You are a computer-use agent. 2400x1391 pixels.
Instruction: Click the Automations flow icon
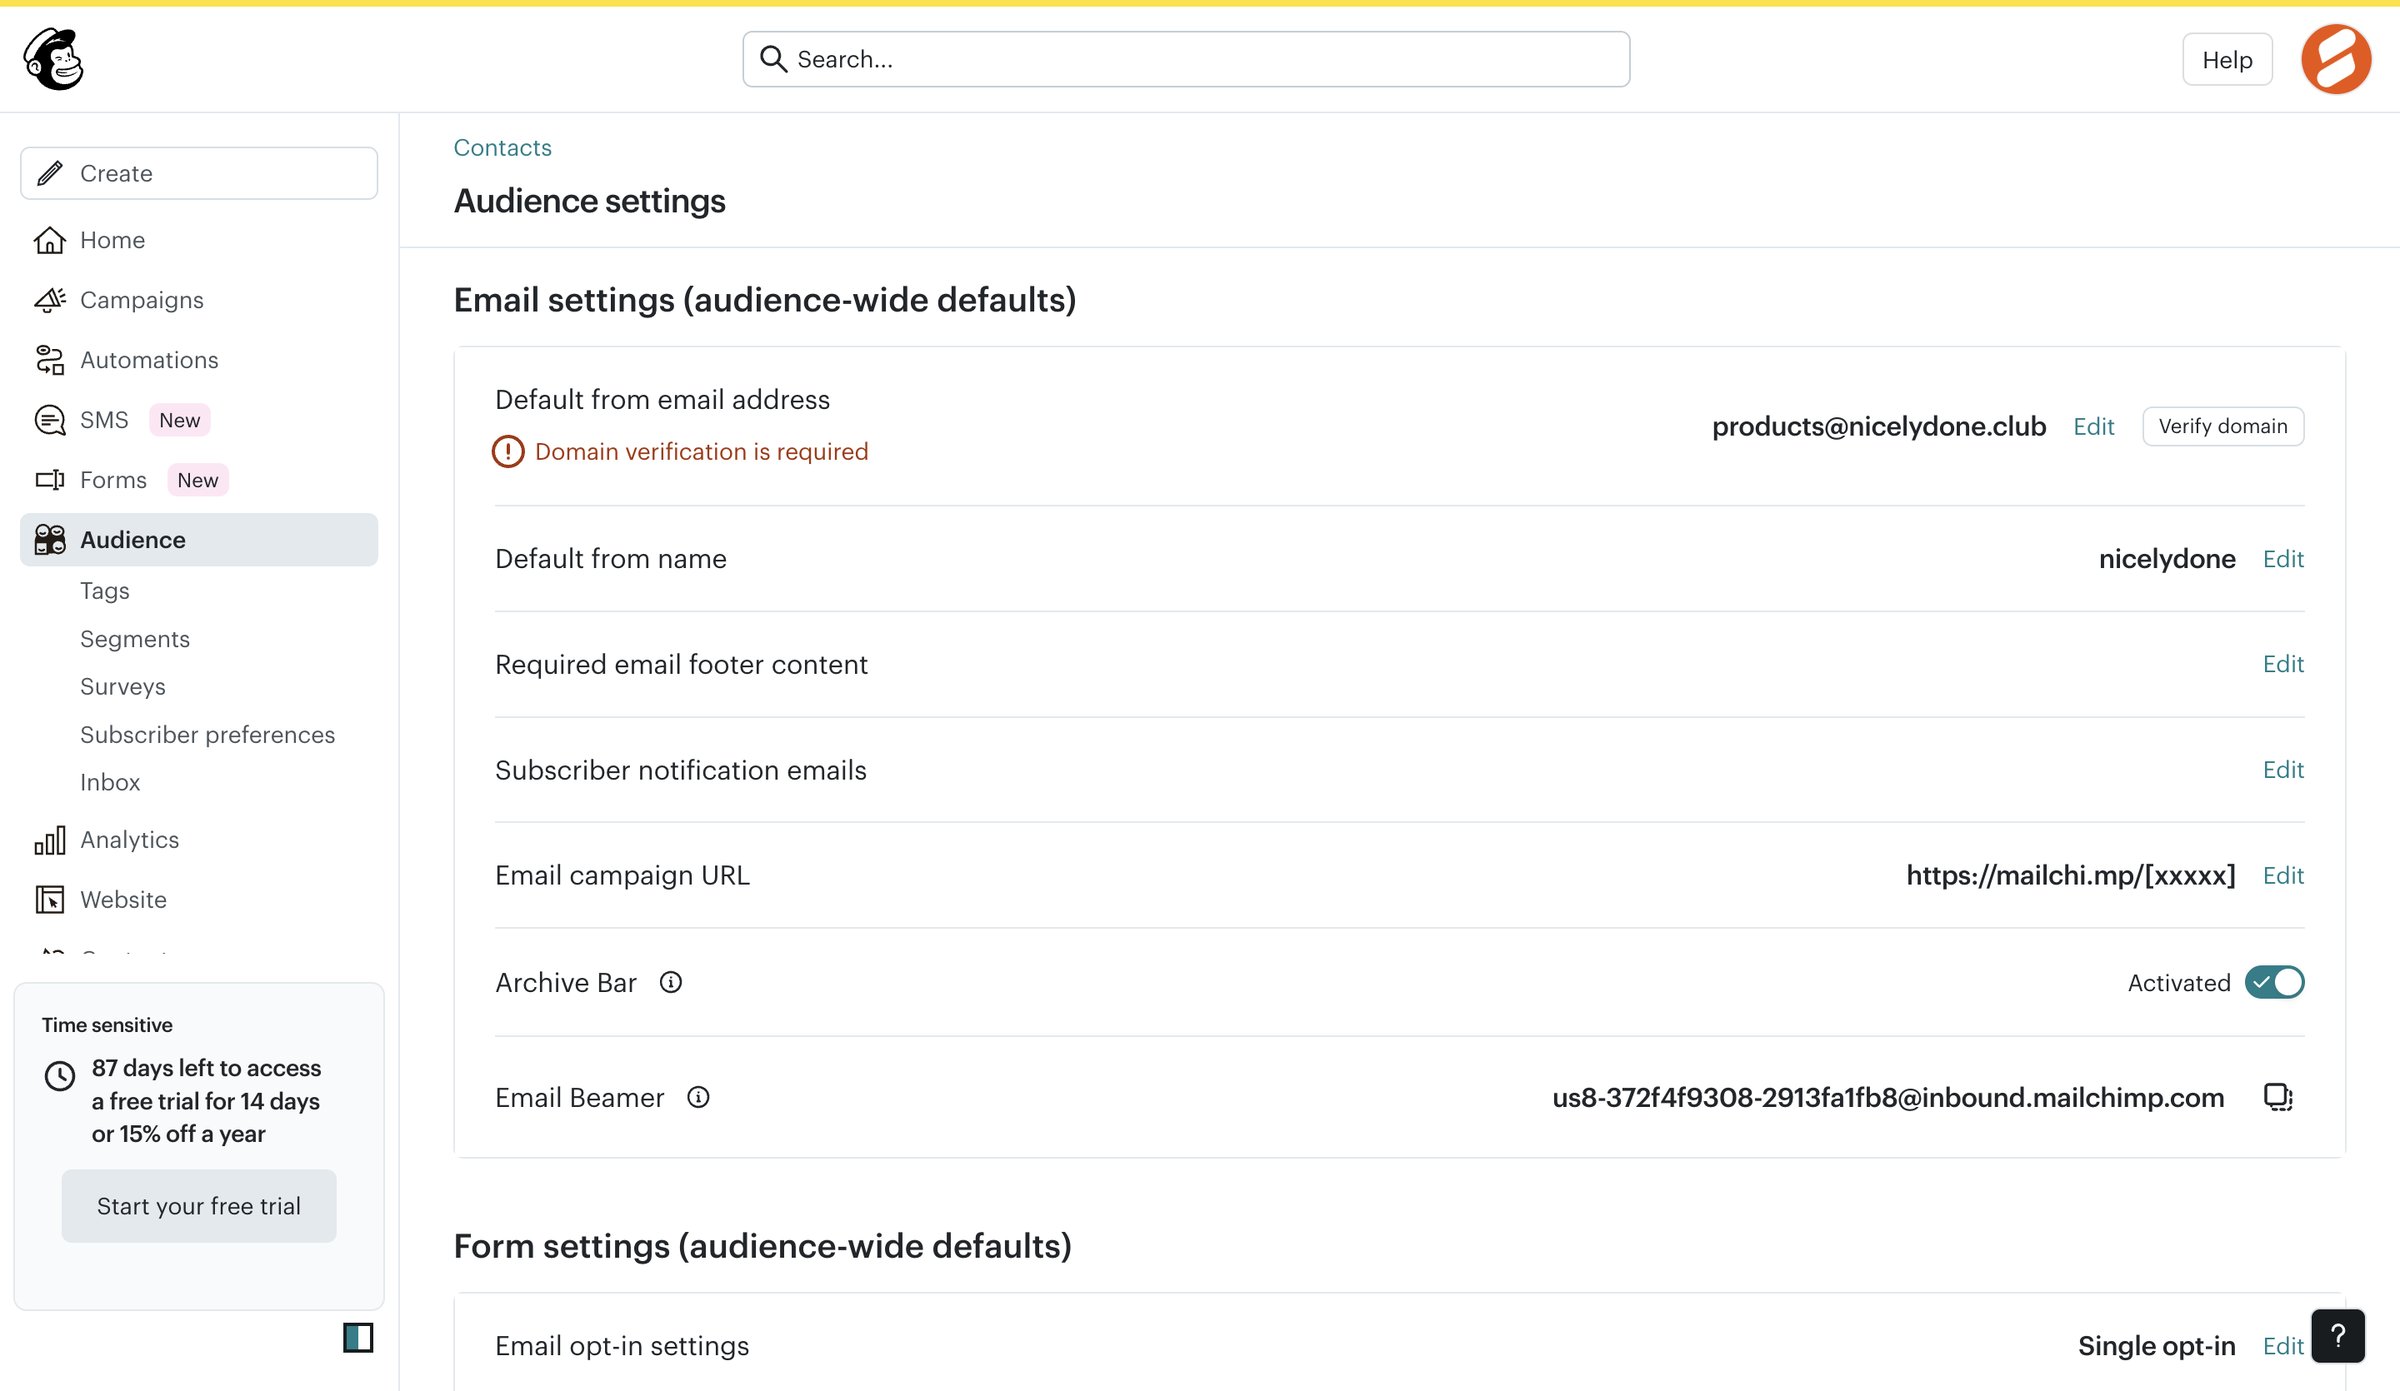[x=49, y=360]
